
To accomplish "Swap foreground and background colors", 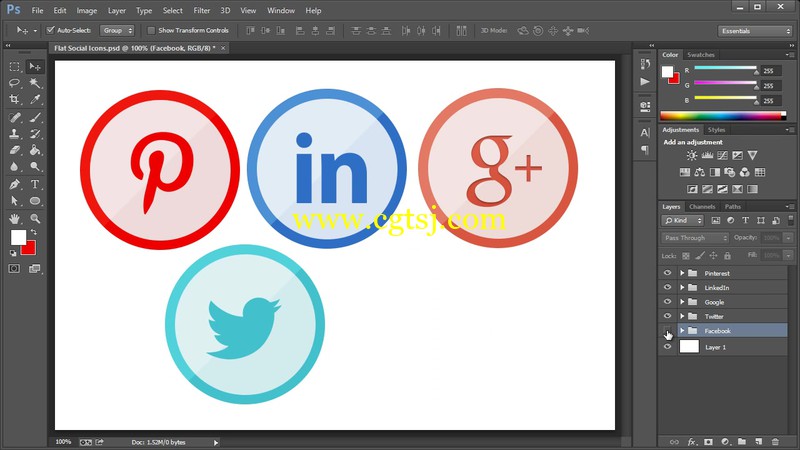I will click(34, 232).
